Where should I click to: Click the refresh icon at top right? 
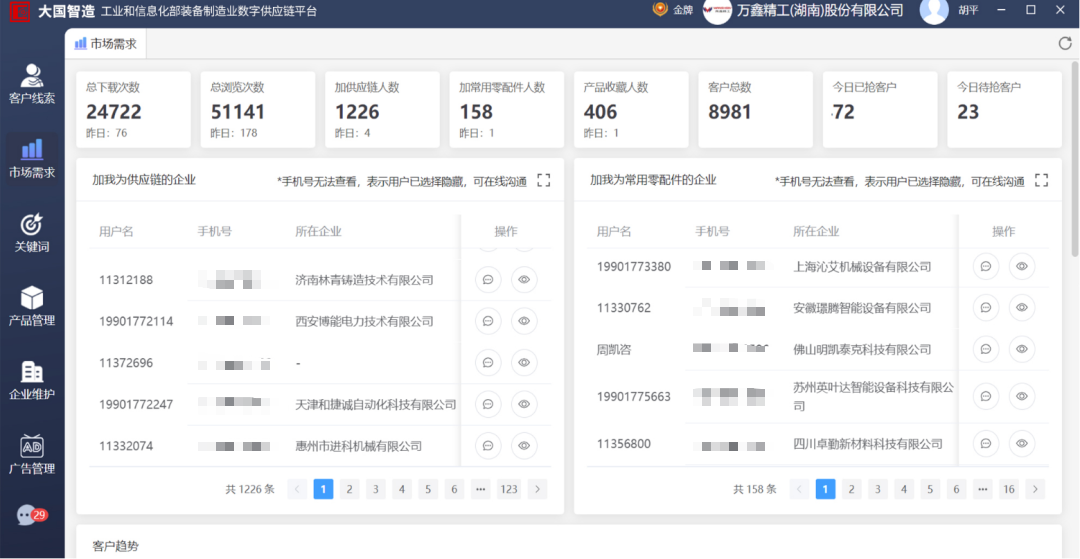1065,43
